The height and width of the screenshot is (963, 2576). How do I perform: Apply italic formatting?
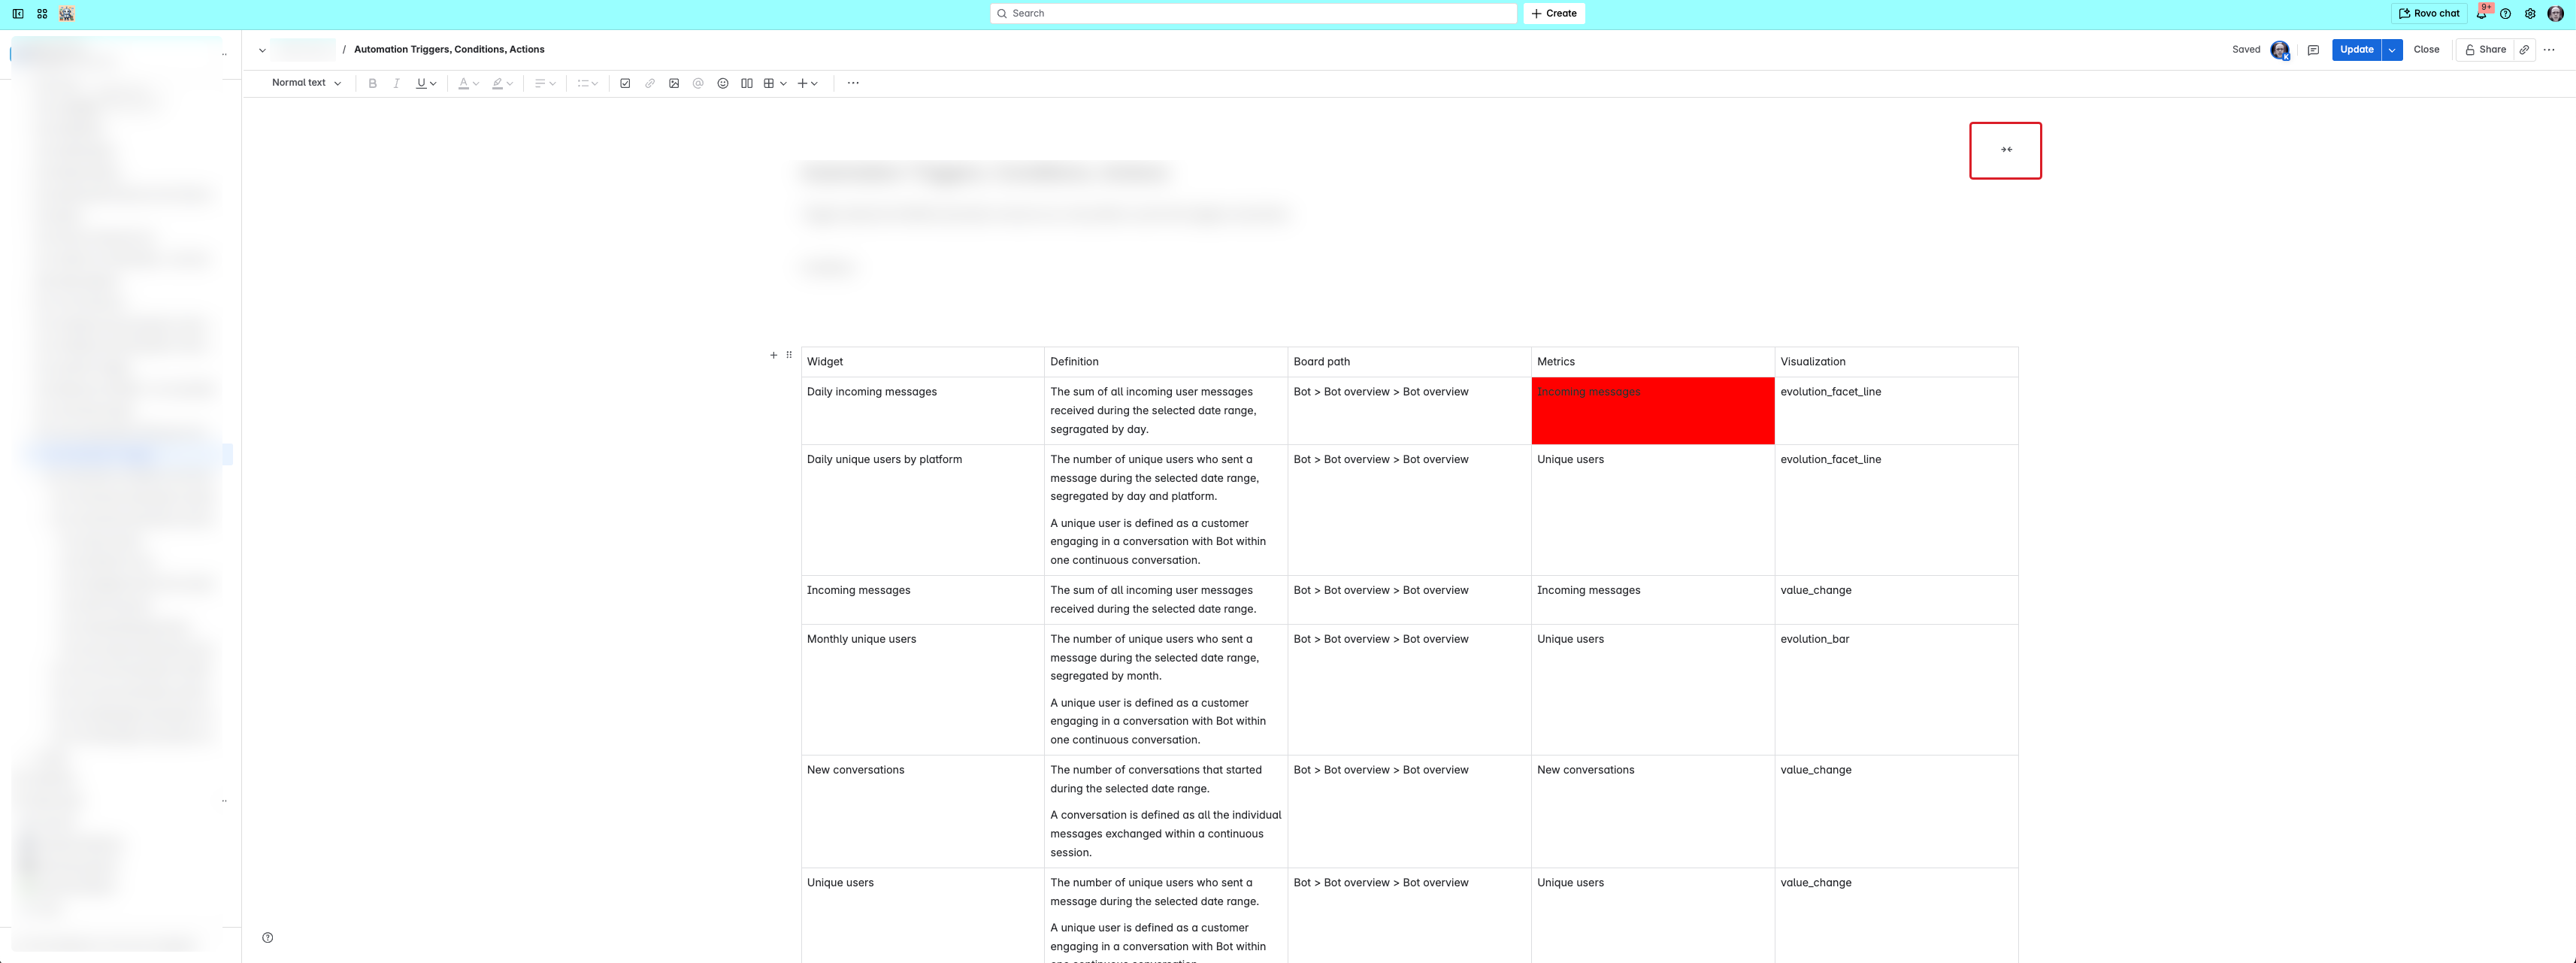tap(396, 83)
